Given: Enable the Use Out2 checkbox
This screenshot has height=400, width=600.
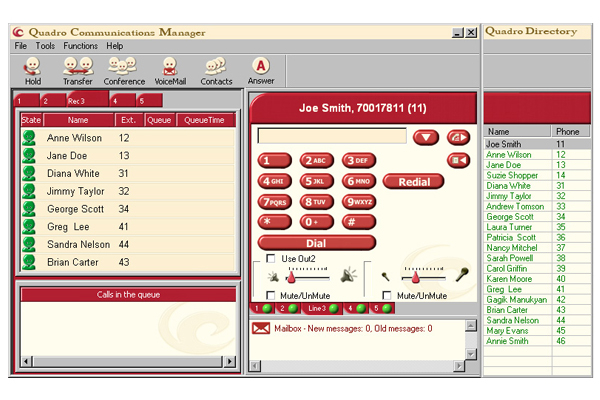Looking at the screenshot, I should coord(271,259).
